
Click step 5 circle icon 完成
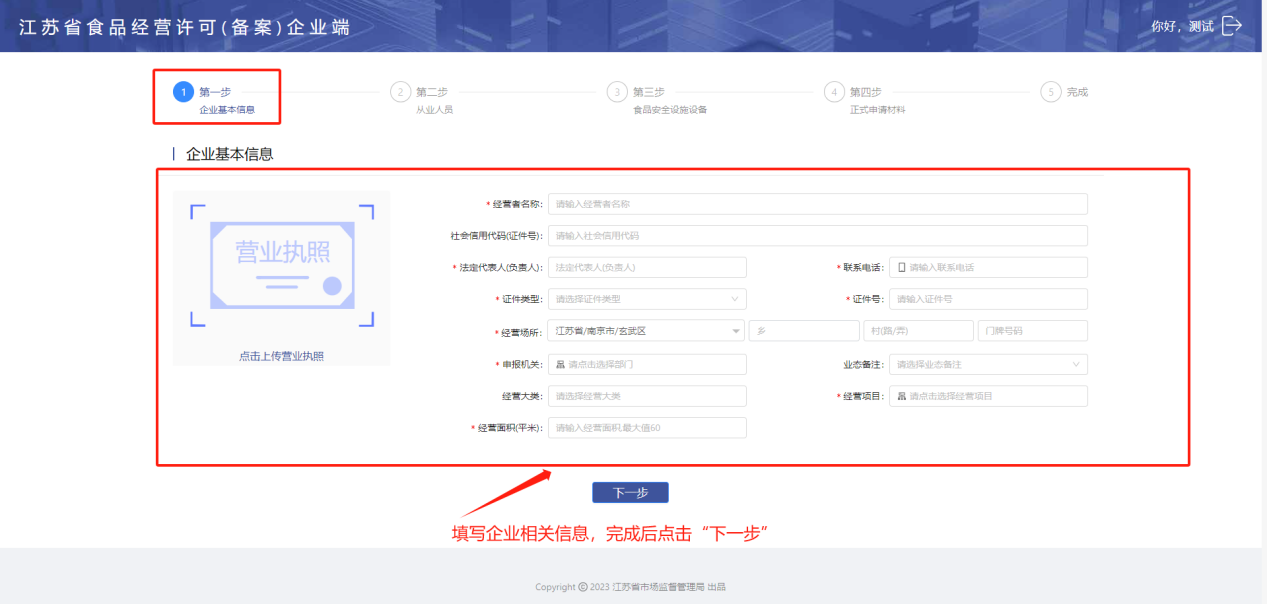click(x=1050, y=92)
